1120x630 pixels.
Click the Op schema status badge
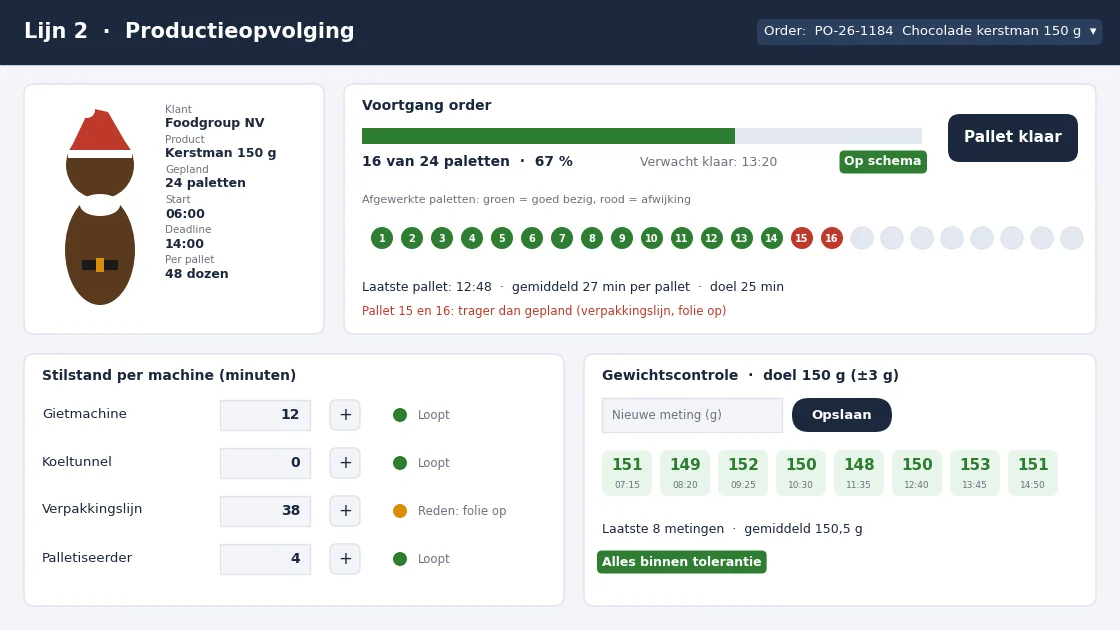pyautogui.click(x=883, y=161)
